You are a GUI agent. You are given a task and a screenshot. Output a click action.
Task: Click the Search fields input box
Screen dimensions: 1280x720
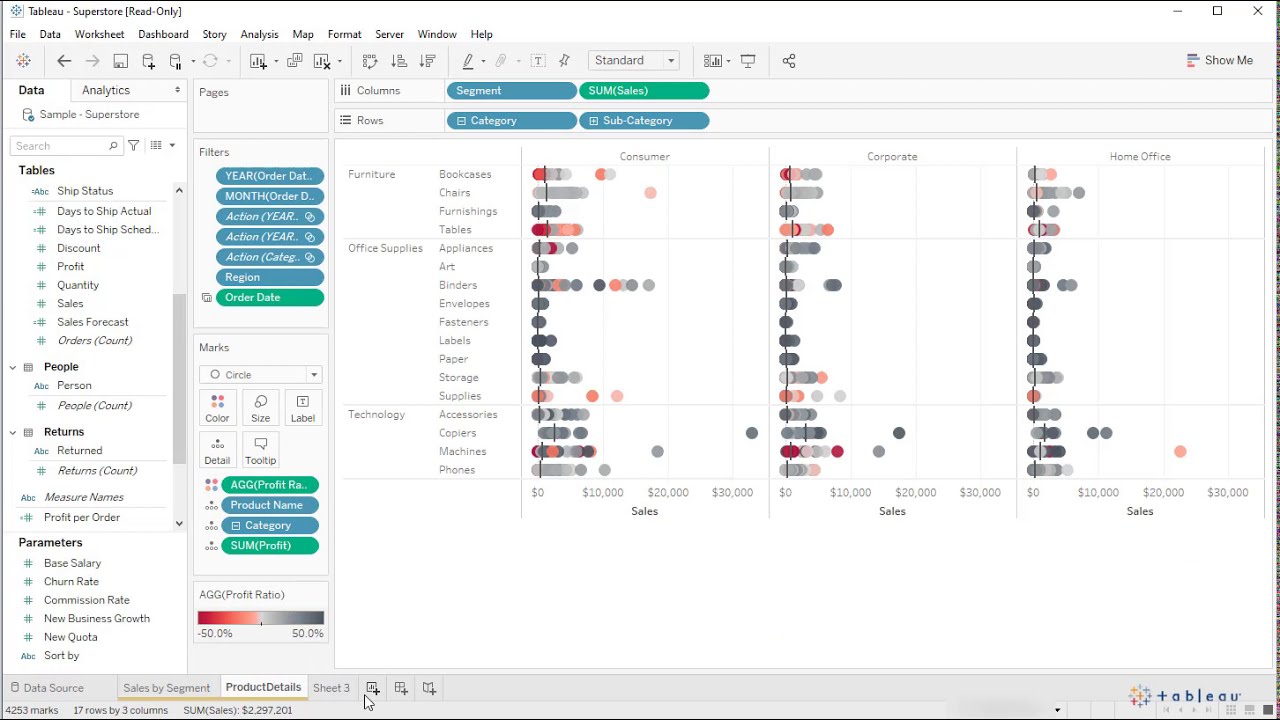[x=66, y=146]
